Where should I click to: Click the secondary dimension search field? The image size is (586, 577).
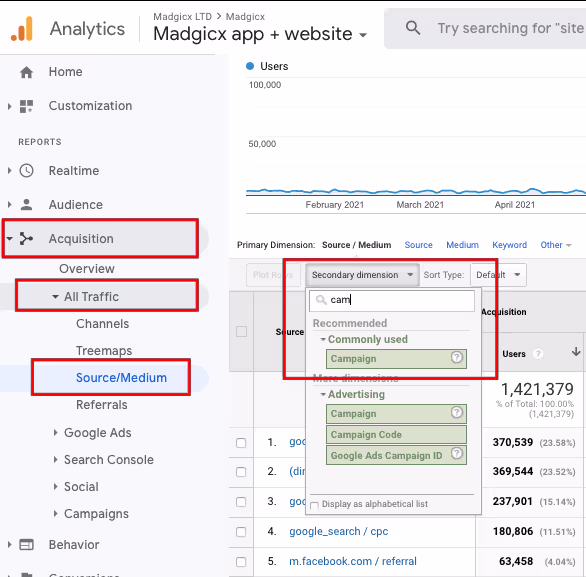(x=392, y=301)
